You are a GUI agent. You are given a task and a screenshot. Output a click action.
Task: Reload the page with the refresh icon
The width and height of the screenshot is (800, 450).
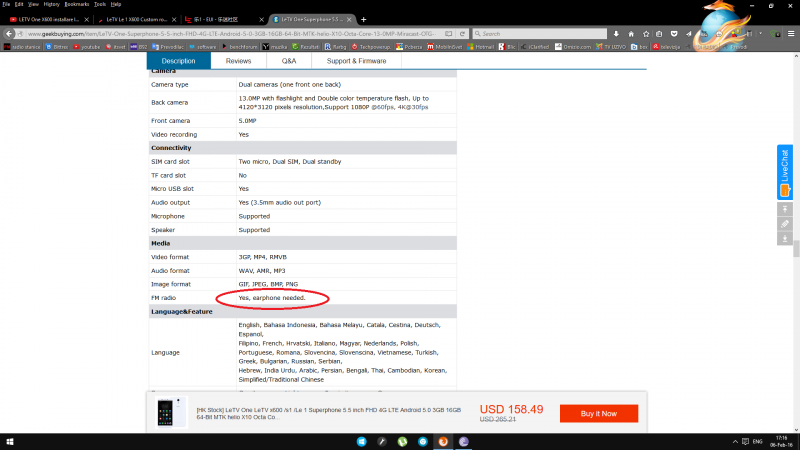[462, 34]
